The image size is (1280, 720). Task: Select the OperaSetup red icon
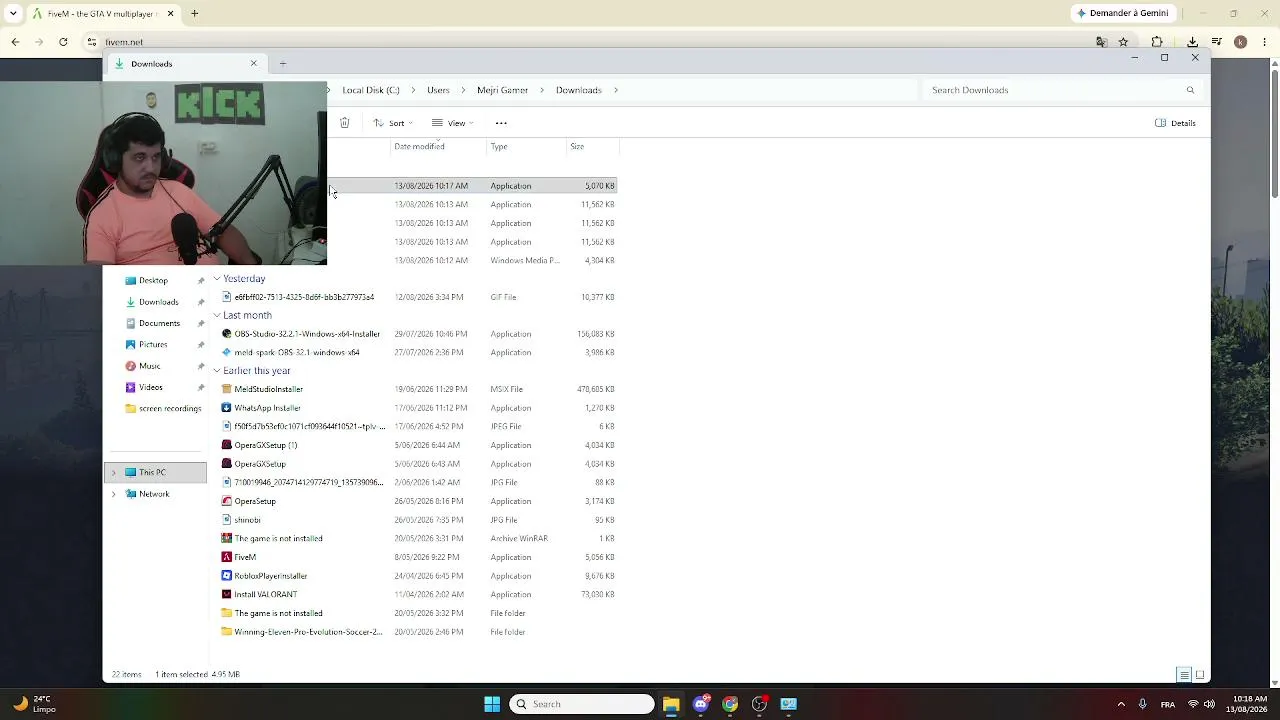coord(226,501)
